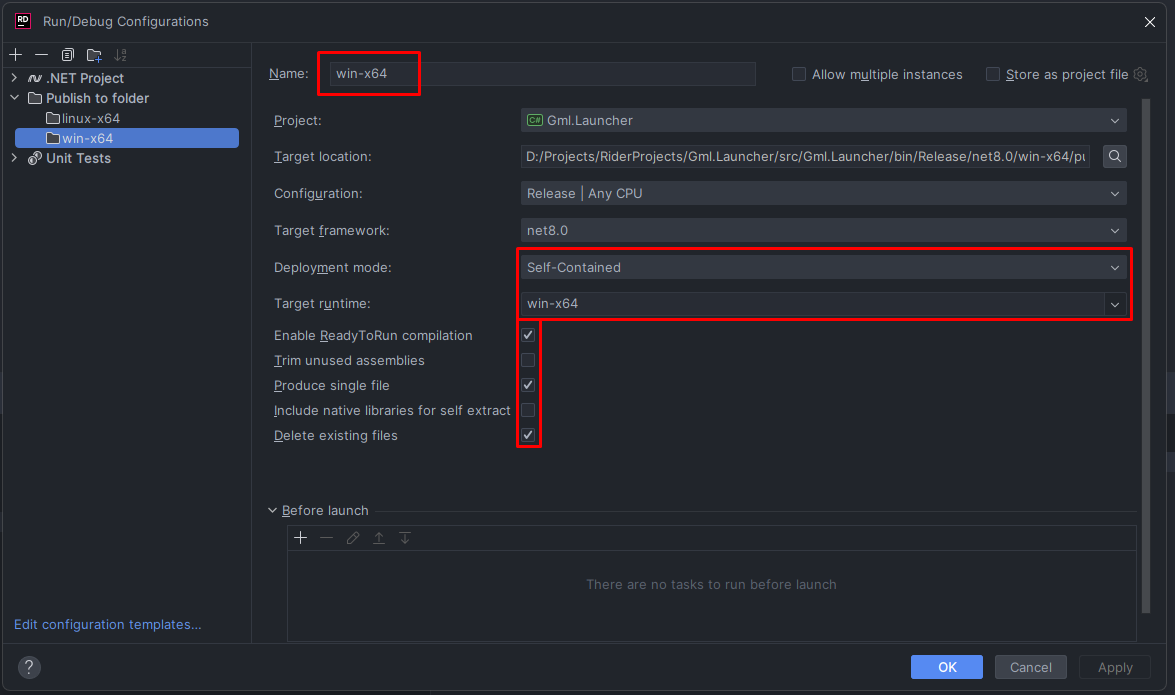Image resolution: width=1175 pixels, height=695 pixels.
Task: Click into the Name text field
Action: (540, 74)
